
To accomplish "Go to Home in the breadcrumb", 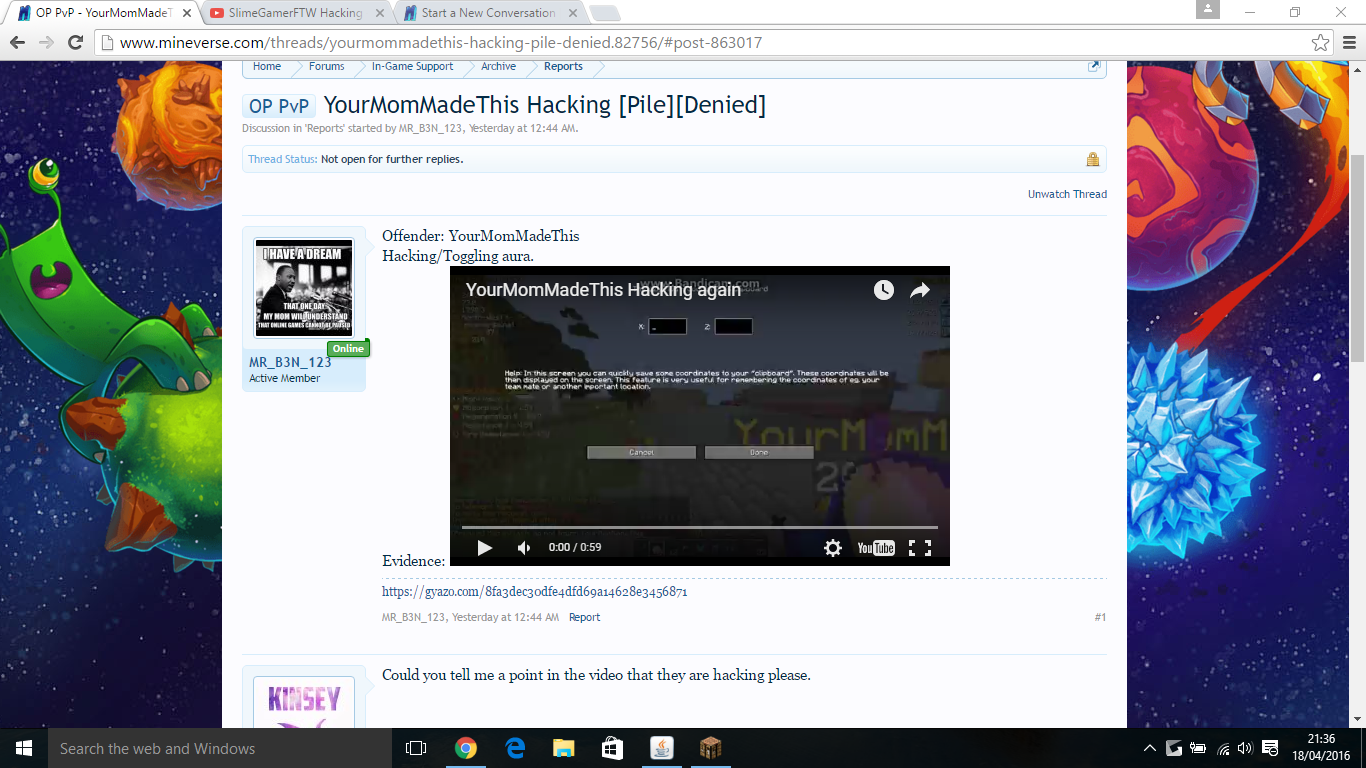I will [x=267, y=66].
